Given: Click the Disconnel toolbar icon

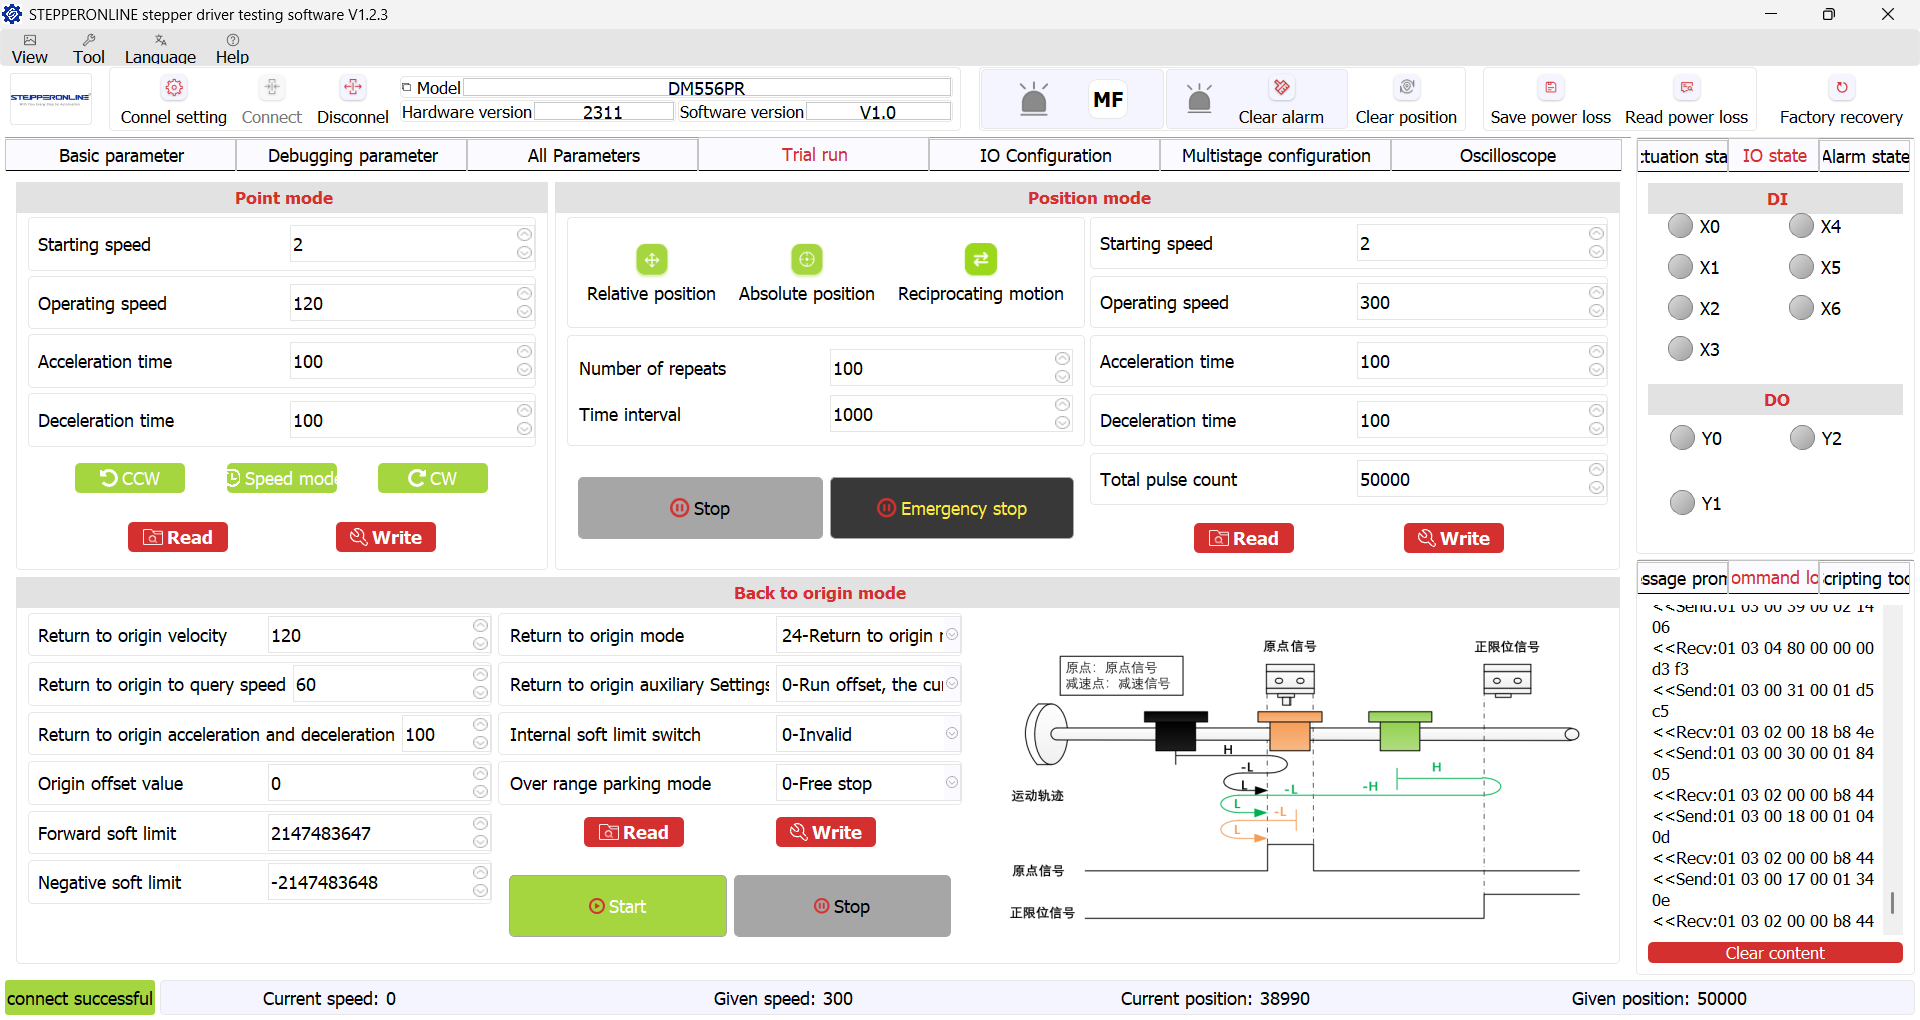Looking at the screenshot, I should tap(352, 88).
